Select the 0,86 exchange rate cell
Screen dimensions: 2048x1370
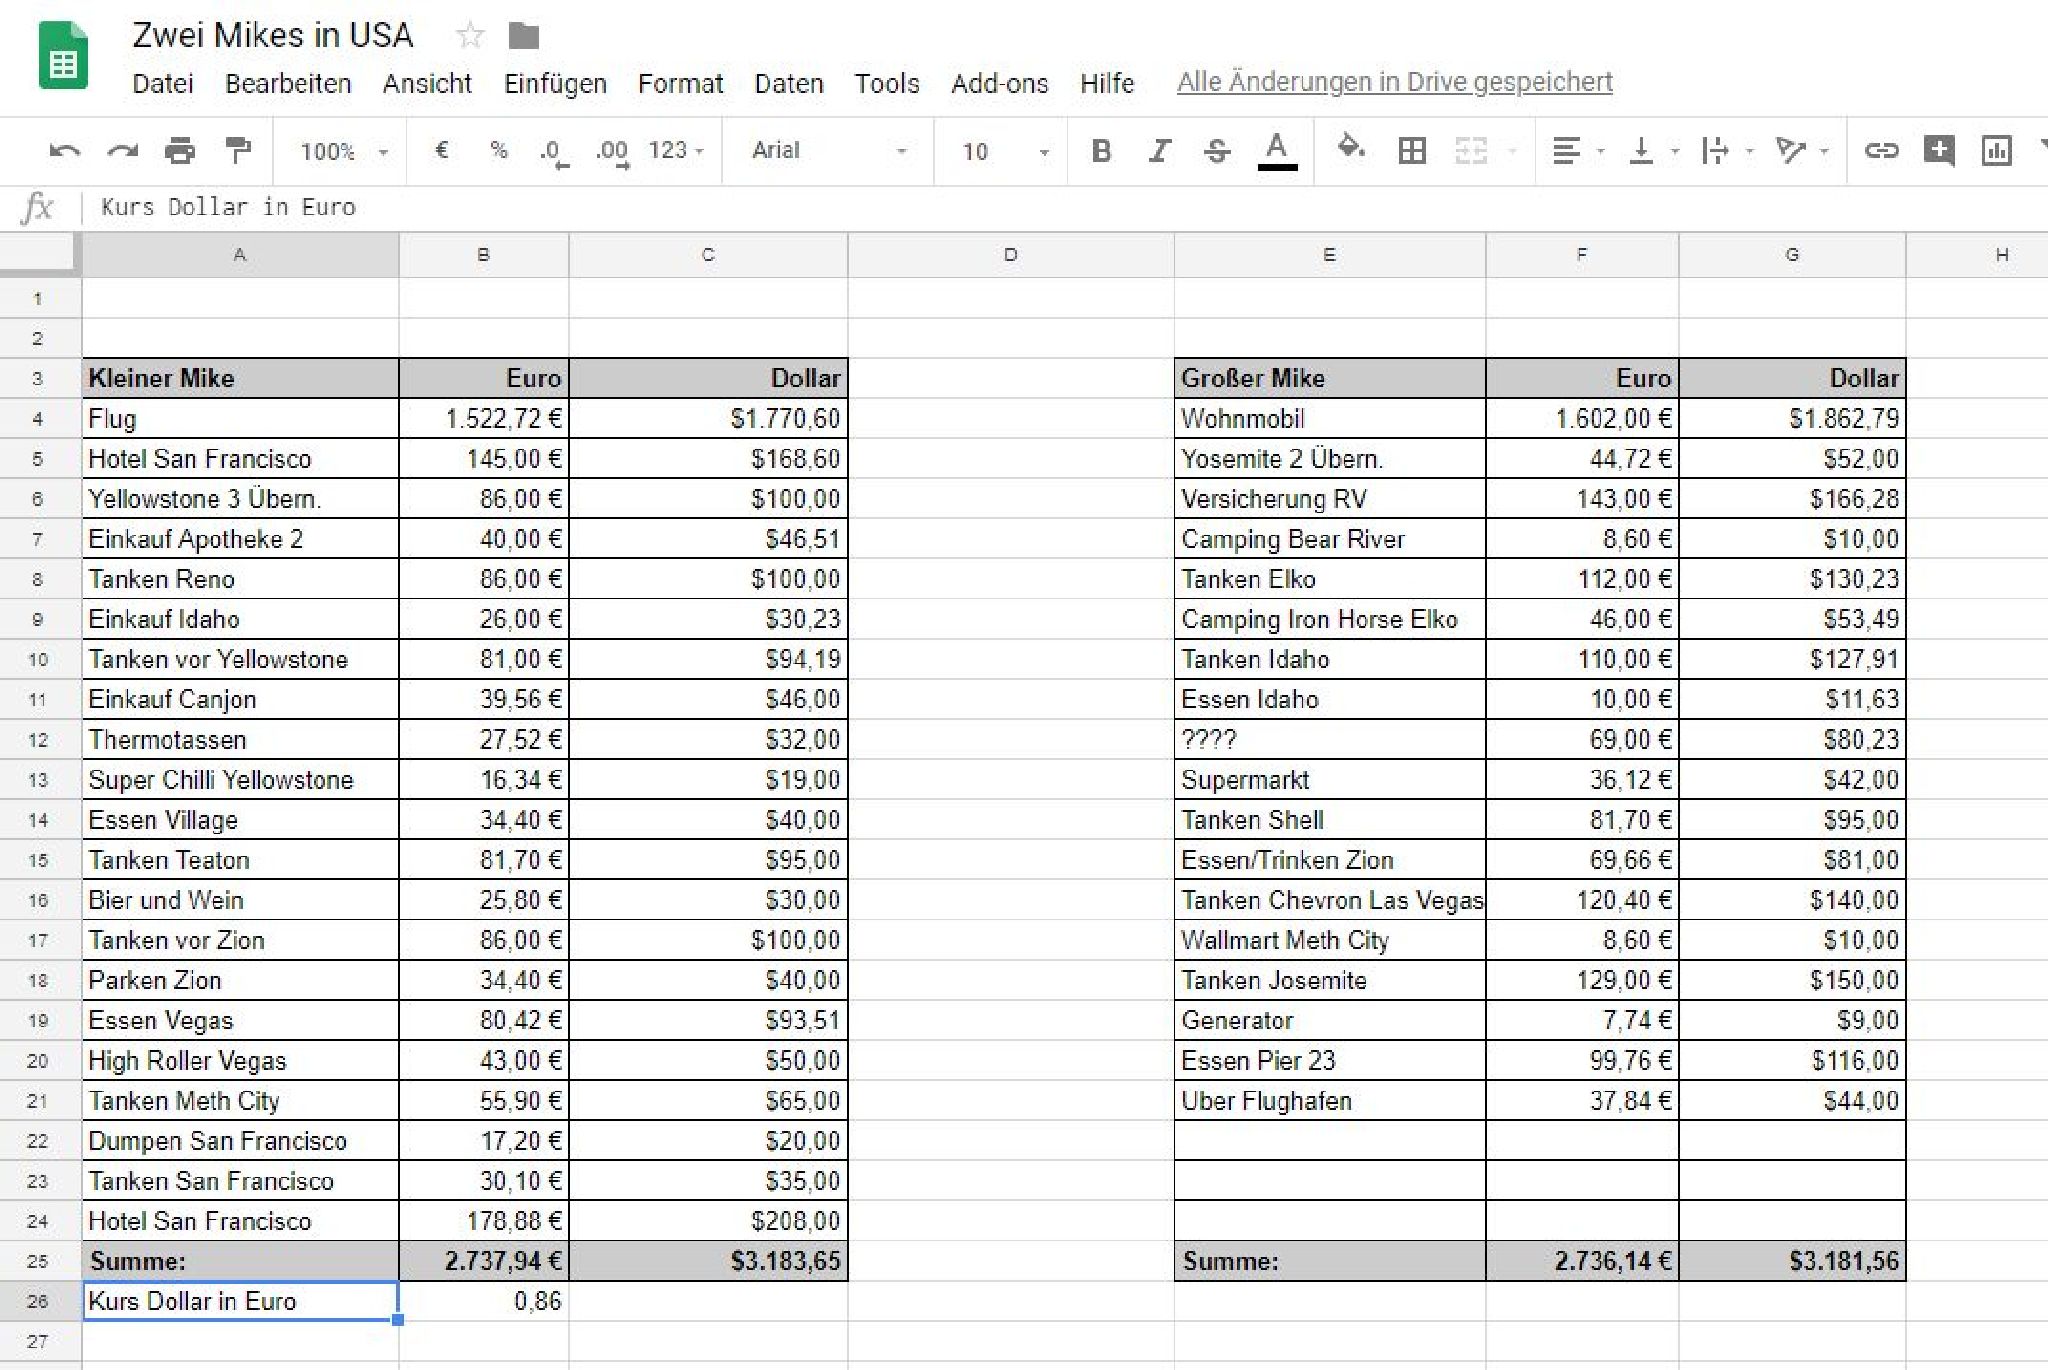coord(484,1301)
